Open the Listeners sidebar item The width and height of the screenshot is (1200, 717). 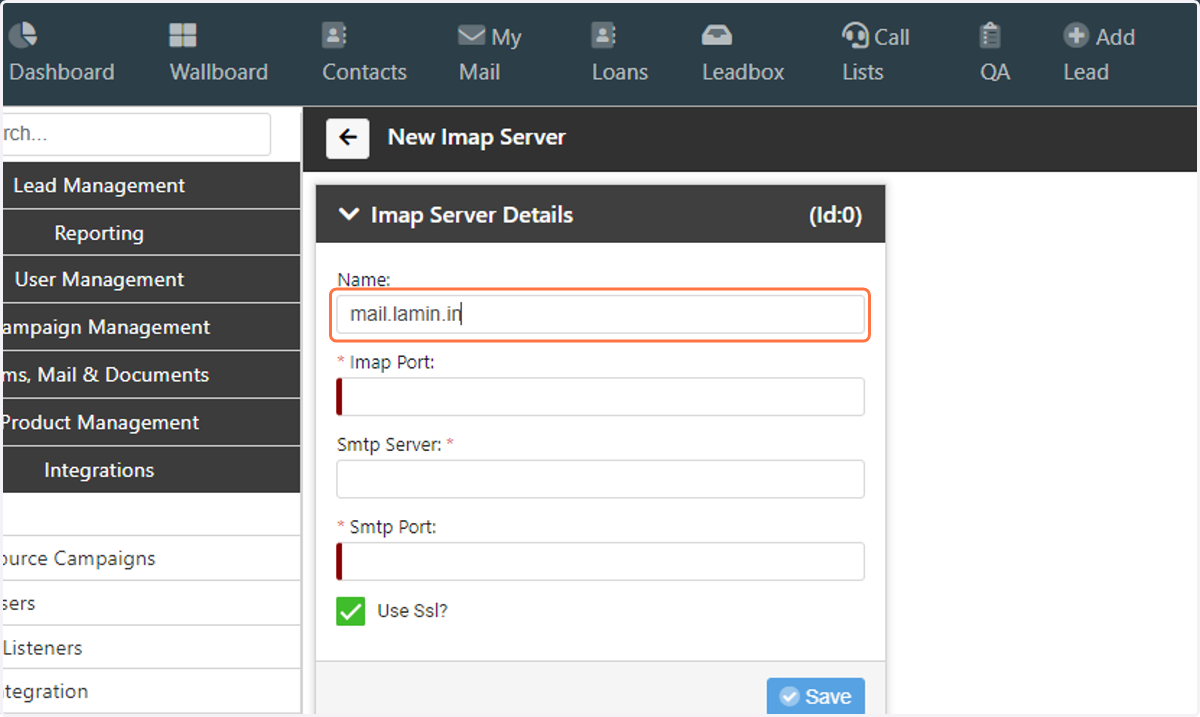coord(150,648)
